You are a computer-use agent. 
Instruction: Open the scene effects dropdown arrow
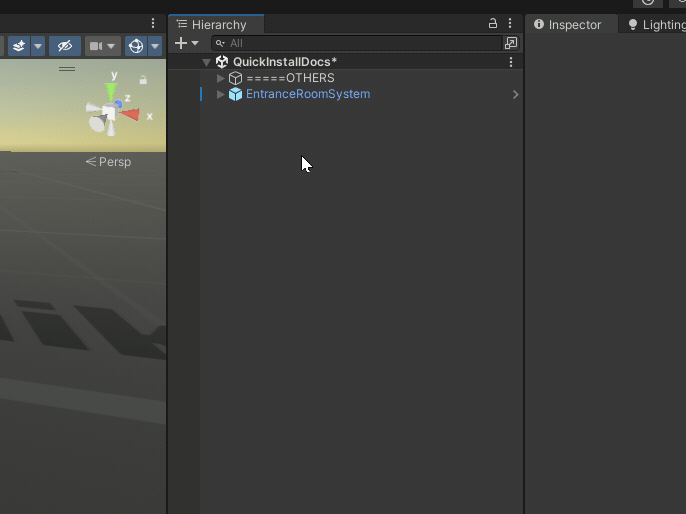click(x=38, y=46)
